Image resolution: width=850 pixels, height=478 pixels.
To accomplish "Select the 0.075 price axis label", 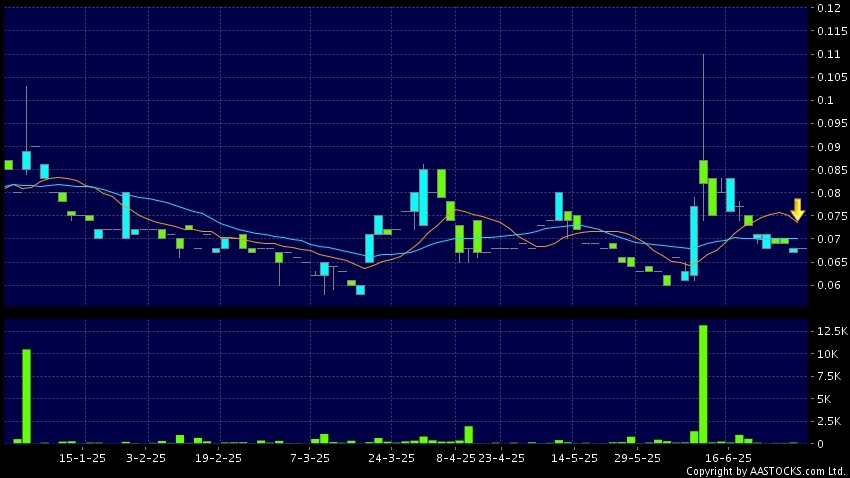I will tap(832, 216).
